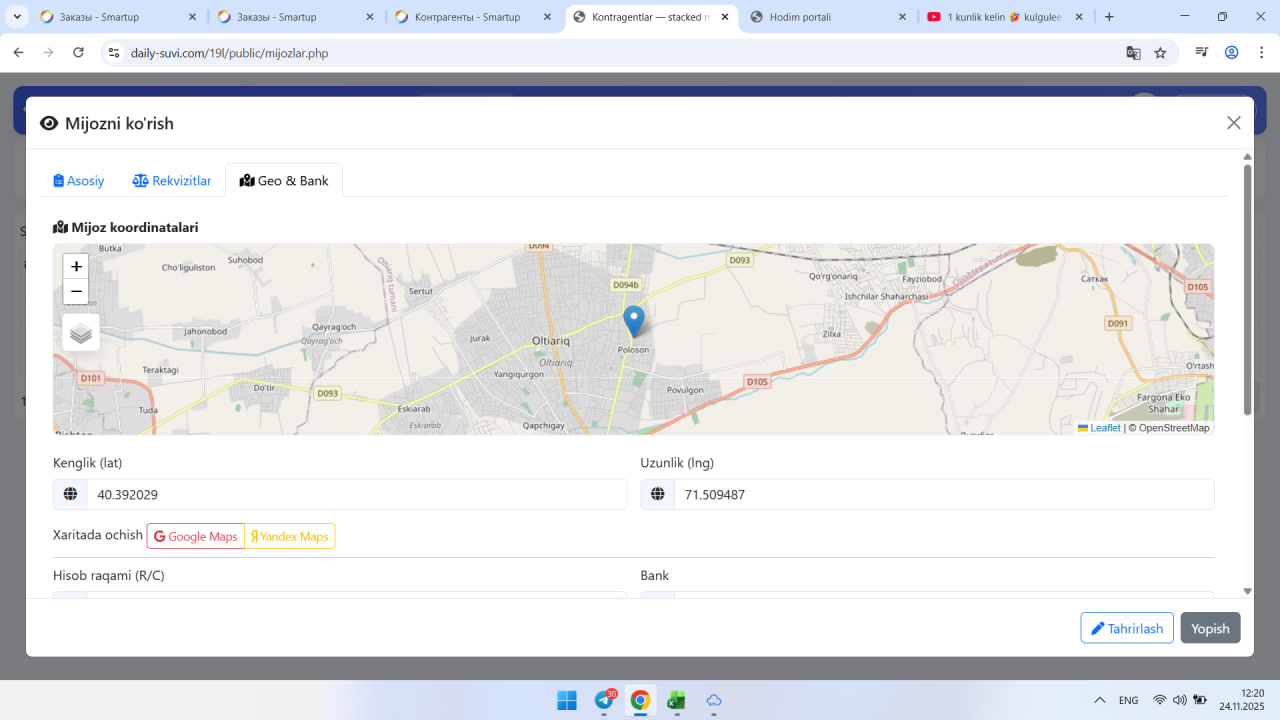Click the Tahrirlash edit button

point(1126,628)
